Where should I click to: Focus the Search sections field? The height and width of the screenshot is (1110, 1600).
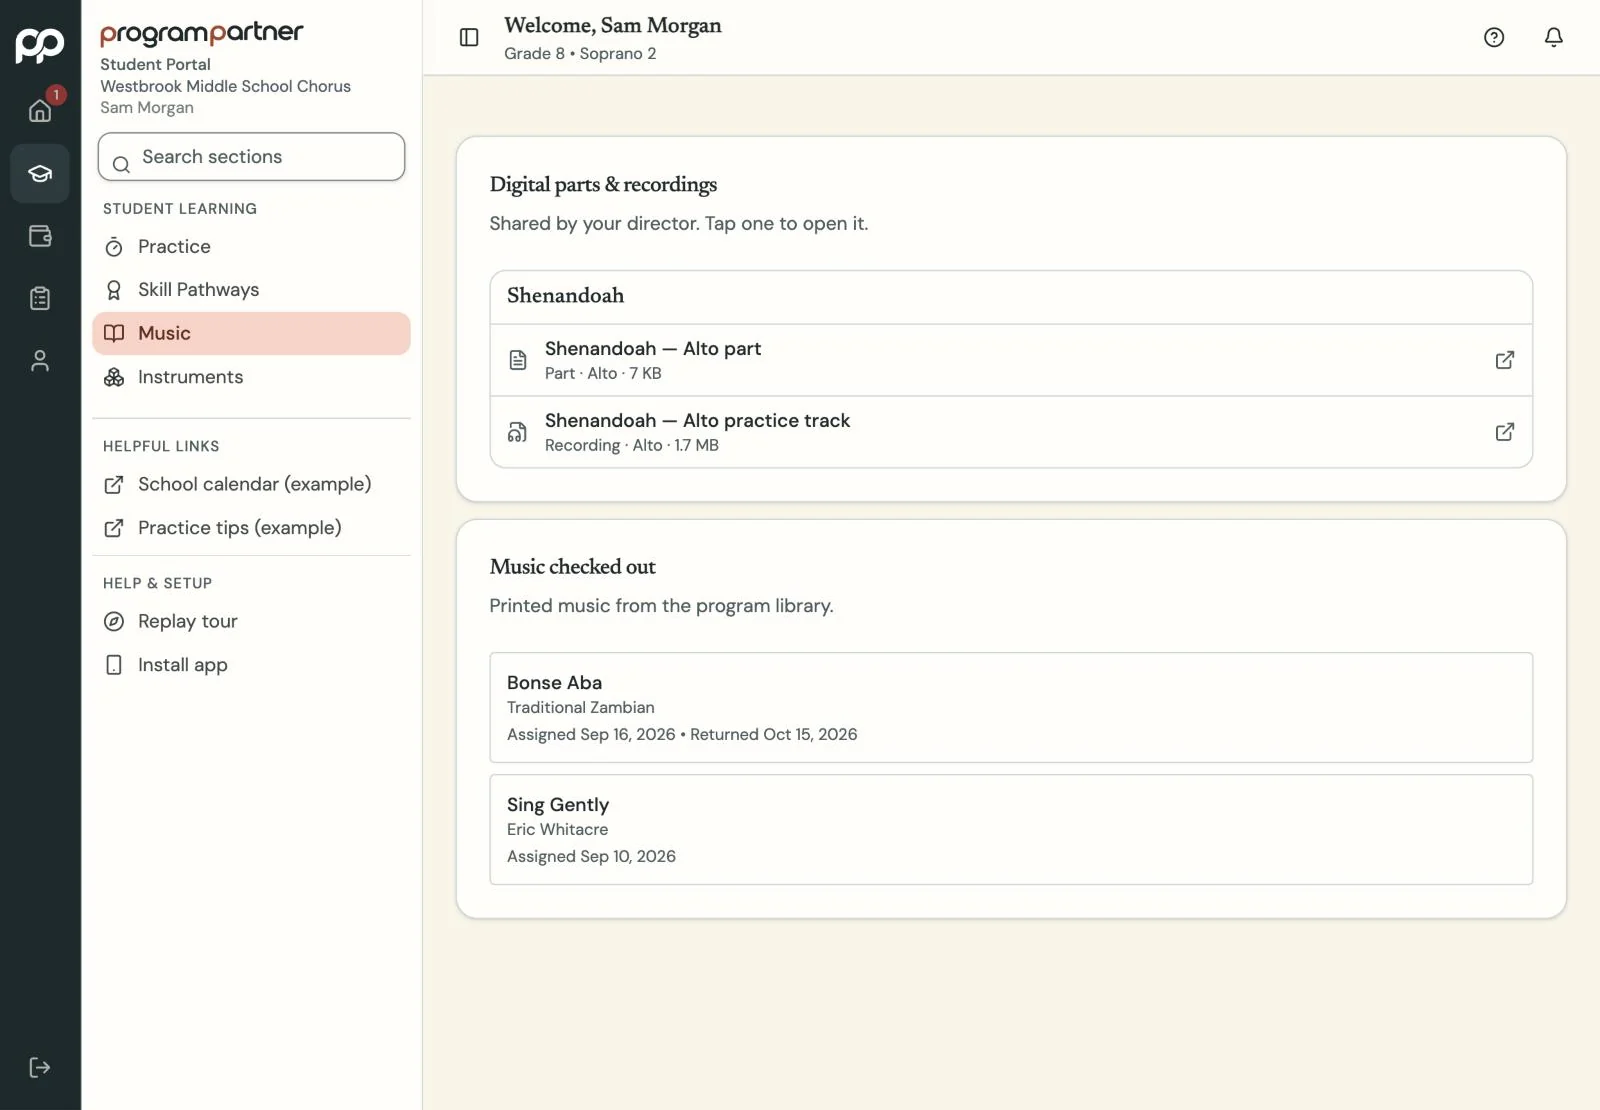(251, 157)
